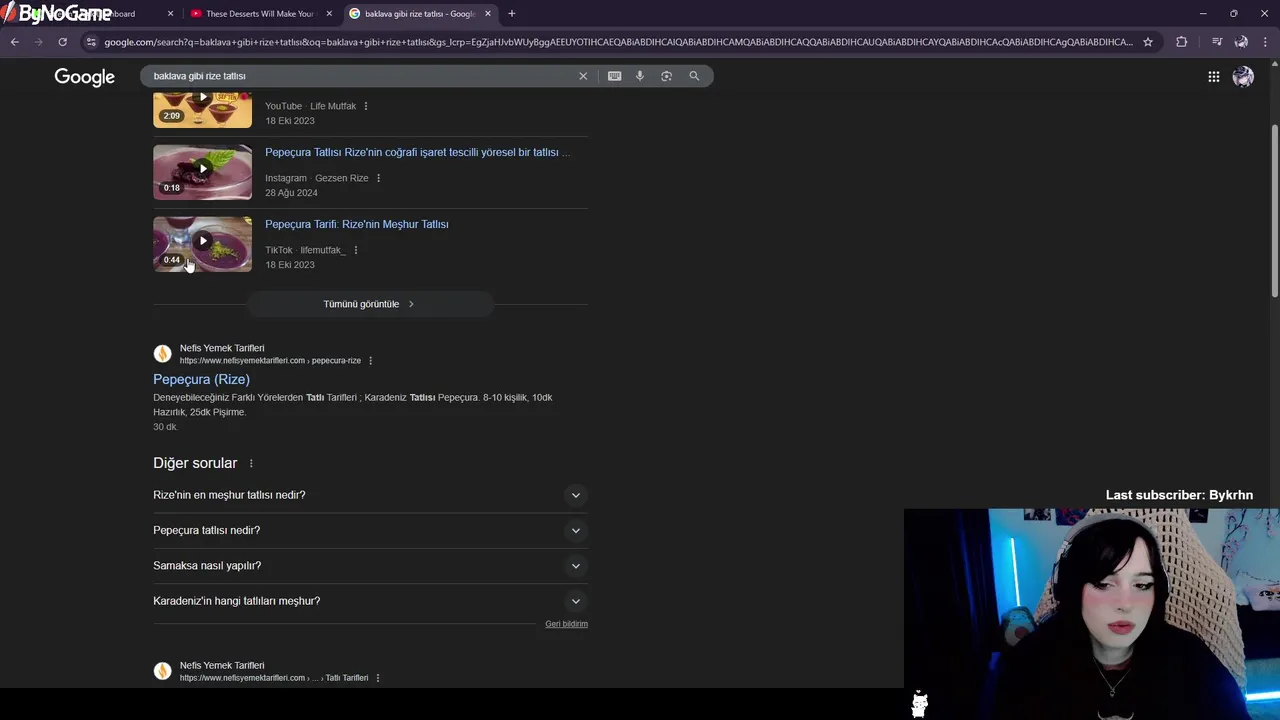Clear the Google search box text
The height and width of the screenshot is (720, 1280).
[x=583, y=76]
